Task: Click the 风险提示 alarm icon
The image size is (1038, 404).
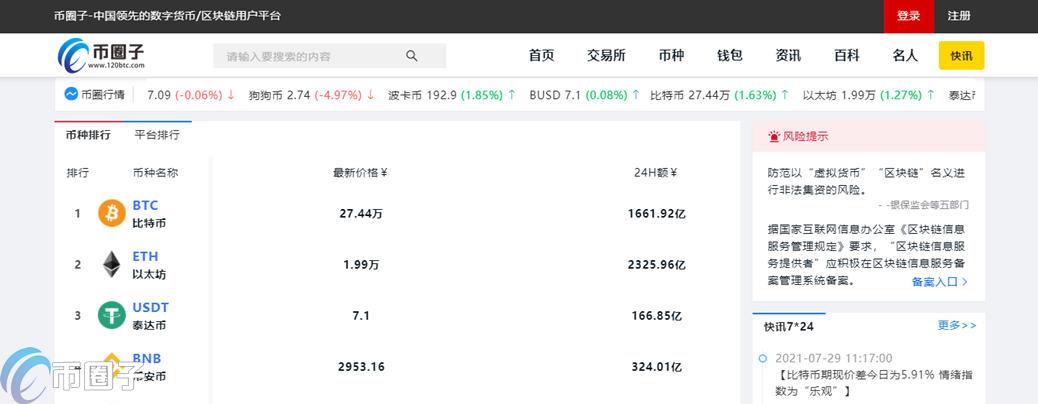Action: click(774, 137)
